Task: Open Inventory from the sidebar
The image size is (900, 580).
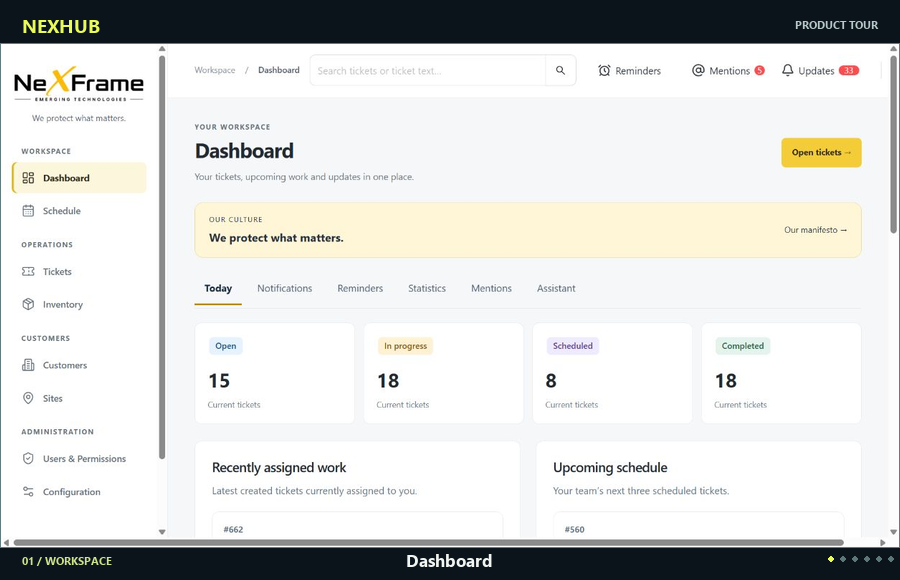Action: 79,304
